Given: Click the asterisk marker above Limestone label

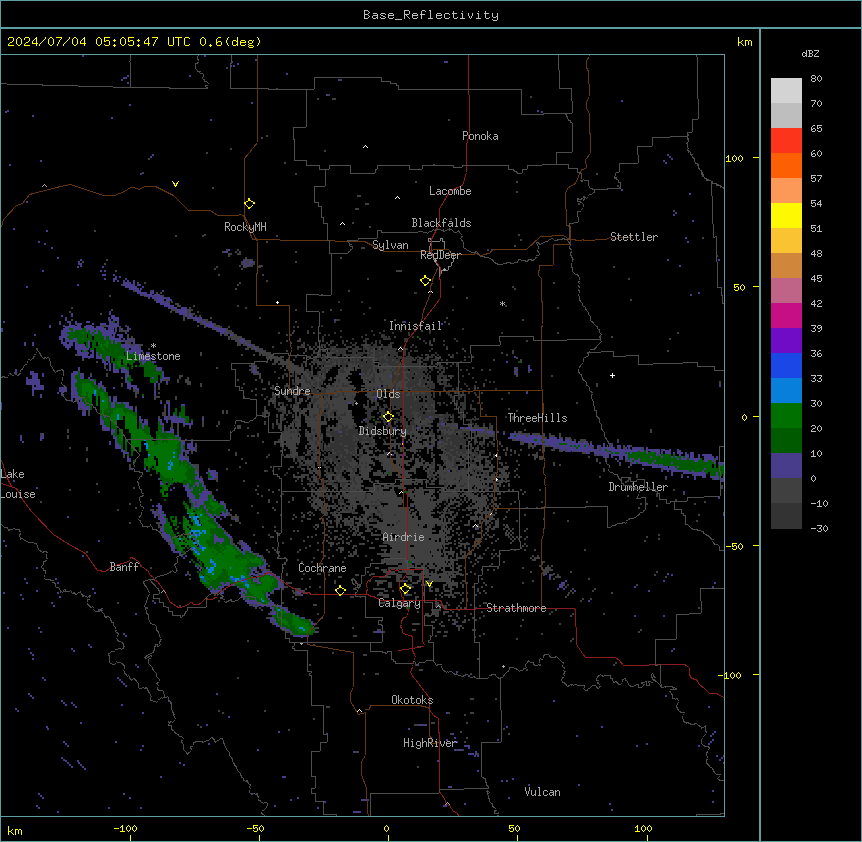Looking at the screenshot, I should point(153,346).
